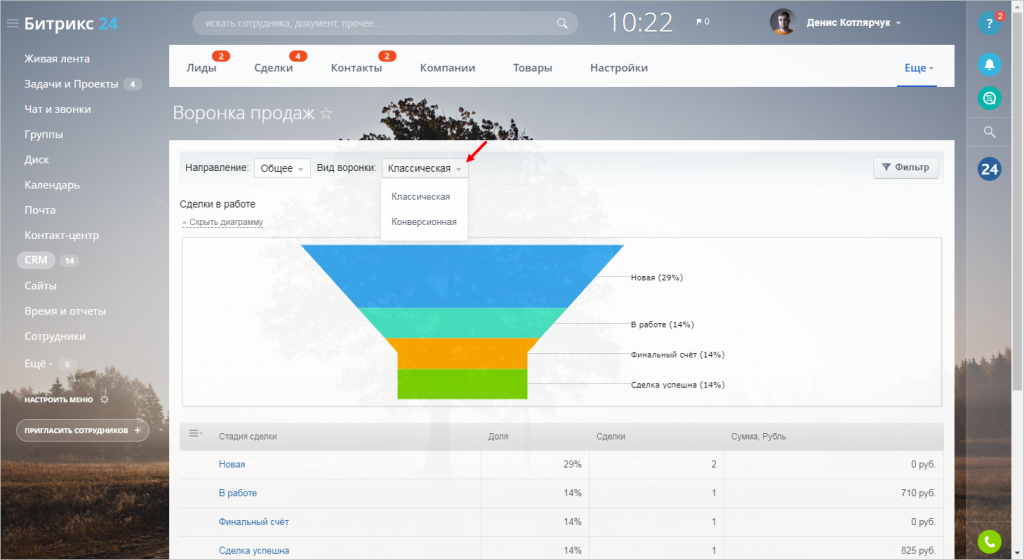The height and width of the screenshot is (560, 1024).
Task: Click the search magnifier icon in top search bar
Action: tap(562, 23)
